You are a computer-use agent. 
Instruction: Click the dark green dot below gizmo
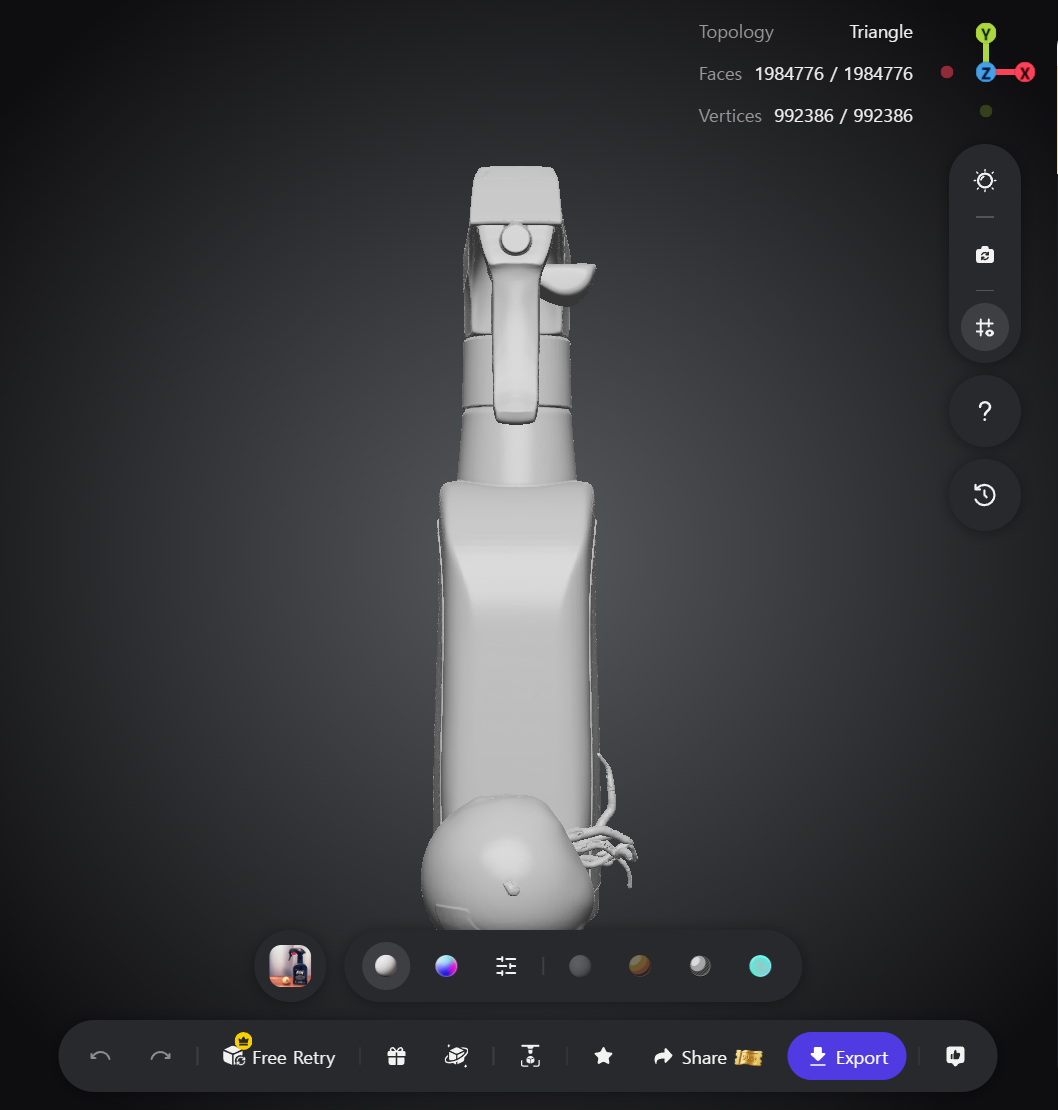tap(986, 110)
